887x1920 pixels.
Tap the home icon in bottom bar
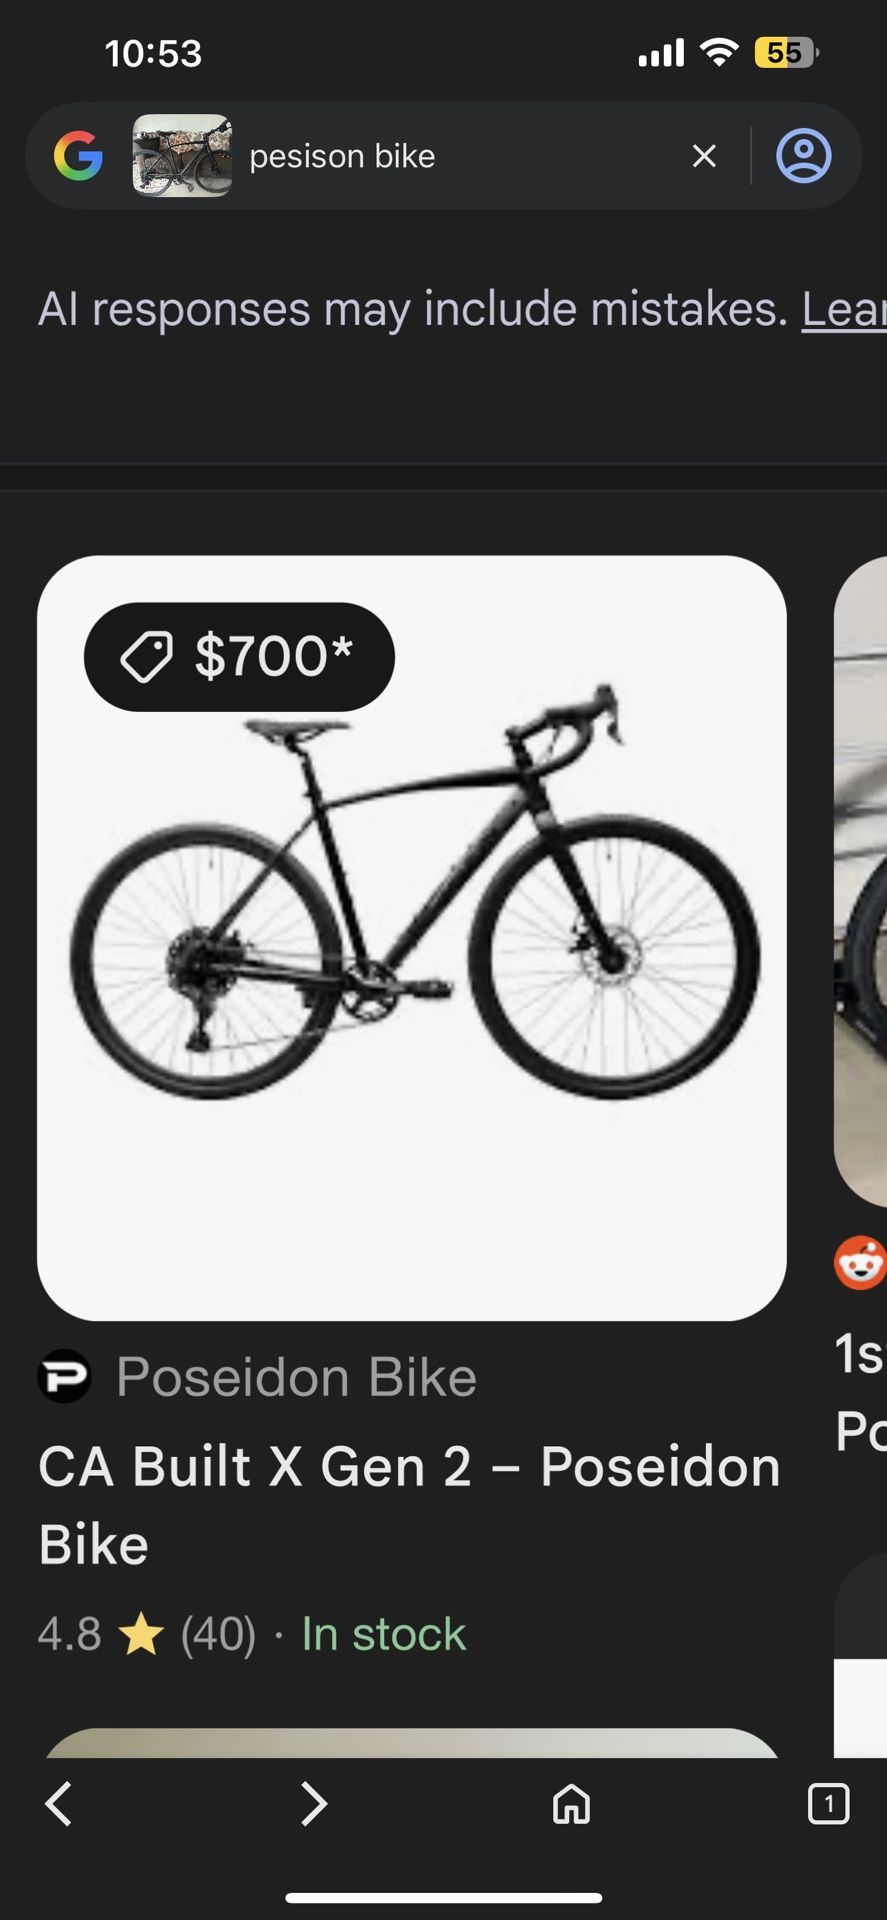pyautogui.click(x=571, y=1804)
